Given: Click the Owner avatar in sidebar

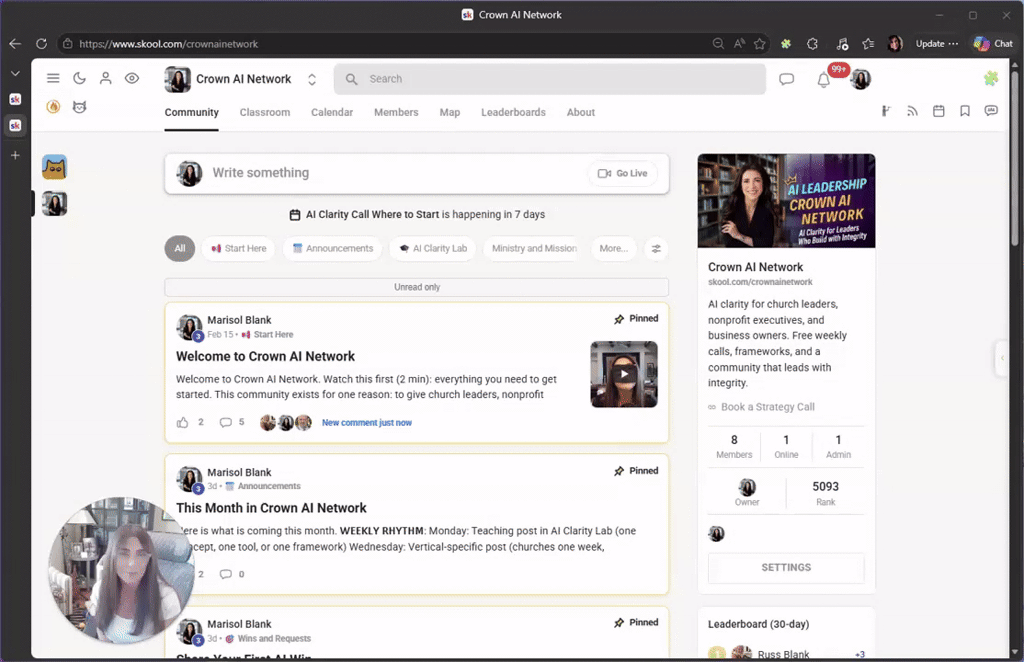Looking at the screenshot, I should (x=747, y=487).
